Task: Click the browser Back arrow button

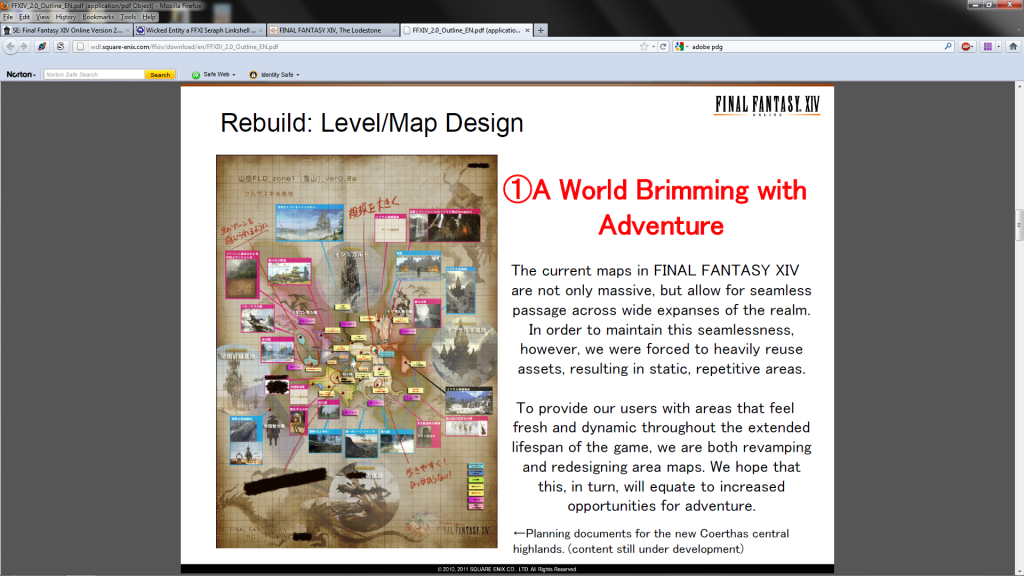Action: (x=11, y=46)
